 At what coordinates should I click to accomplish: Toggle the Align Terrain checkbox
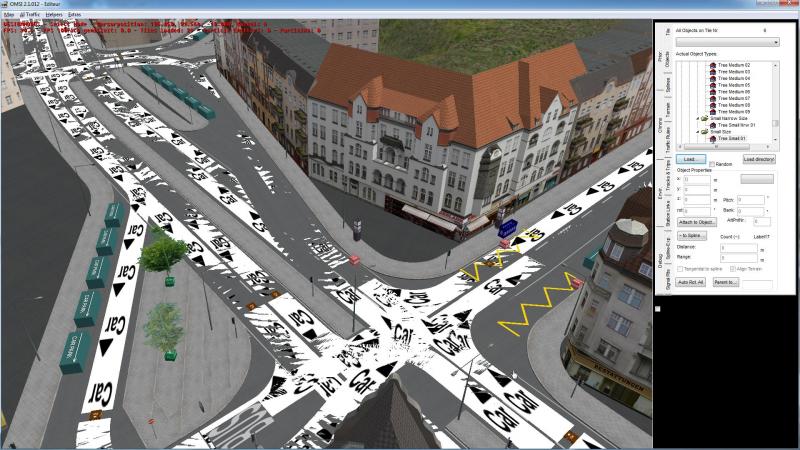point(733,269)
